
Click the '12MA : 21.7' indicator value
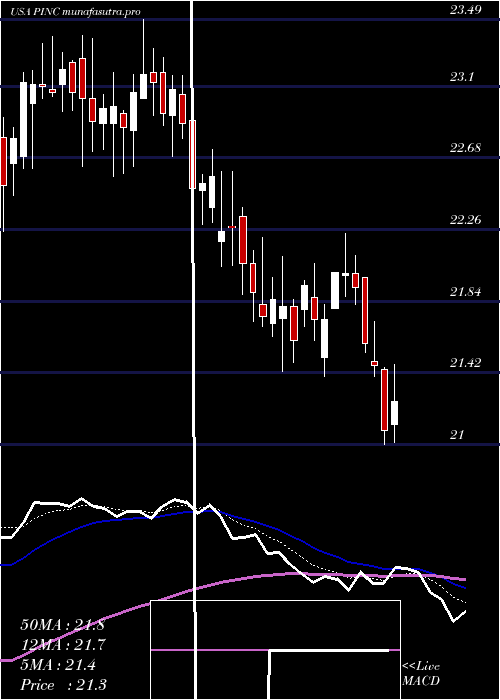(x=62, y=645)
